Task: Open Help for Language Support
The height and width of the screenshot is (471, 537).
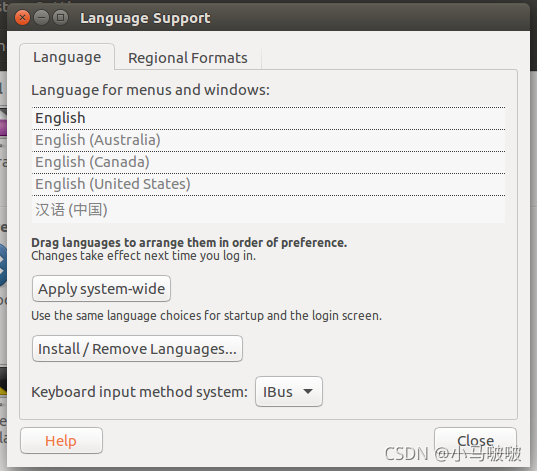Action: coord(61,441)
